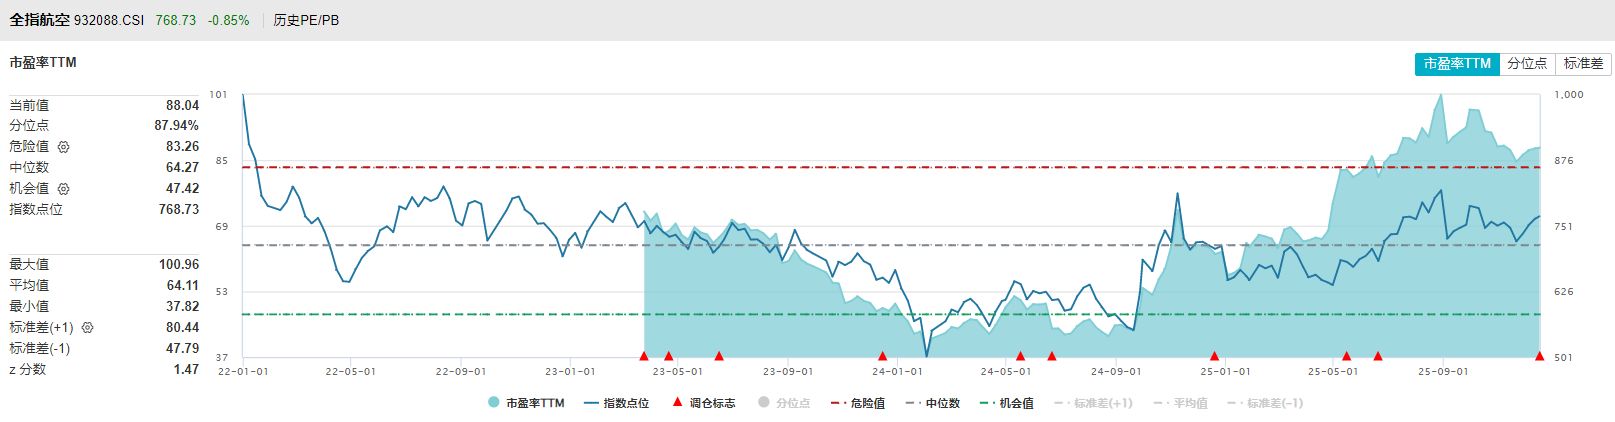Select red triangle marker just before 25-01-01

tap(1214, 355)
